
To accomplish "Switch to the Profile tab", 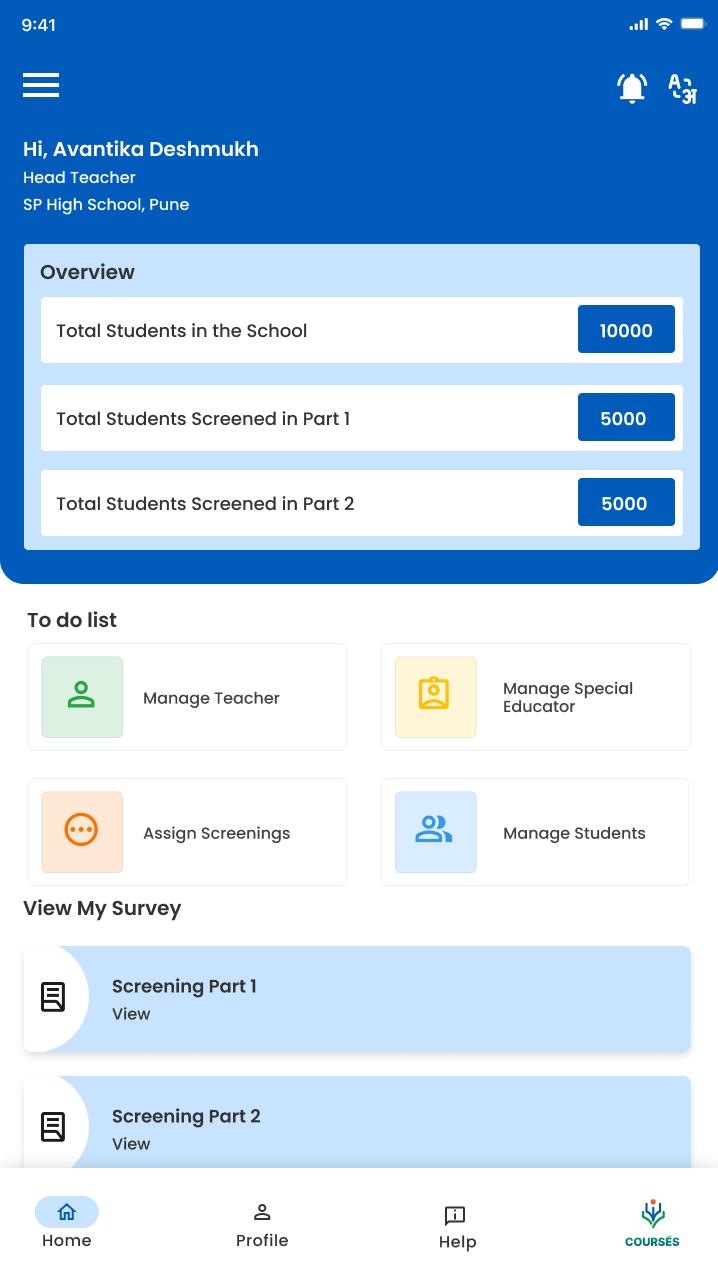I will (x=262, y=1223).
